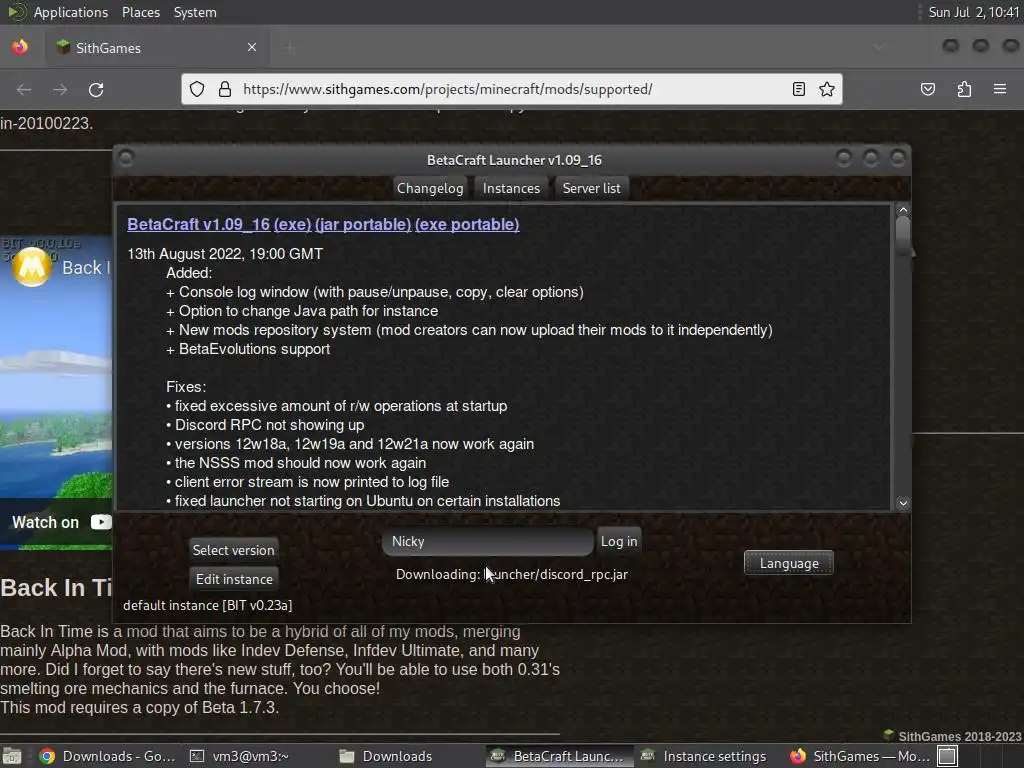Viewport: 1024px width, 768px height.
Task: Open the list all tabs dropdown
Action: tap(878, 47)
